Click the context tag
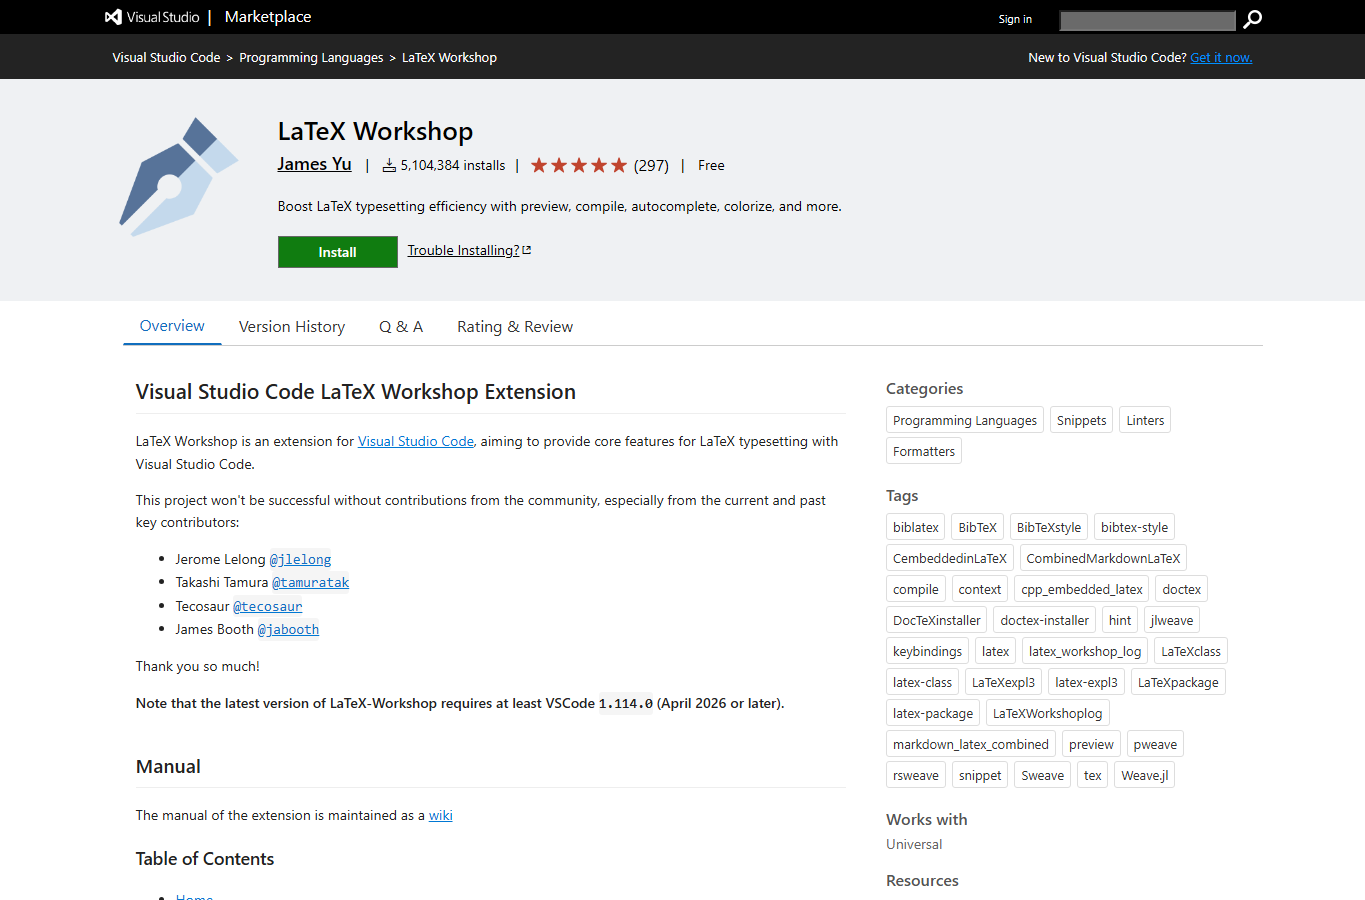Image resolution: width=1365 pixels, height=900 pixels. (x=980, y=589)
